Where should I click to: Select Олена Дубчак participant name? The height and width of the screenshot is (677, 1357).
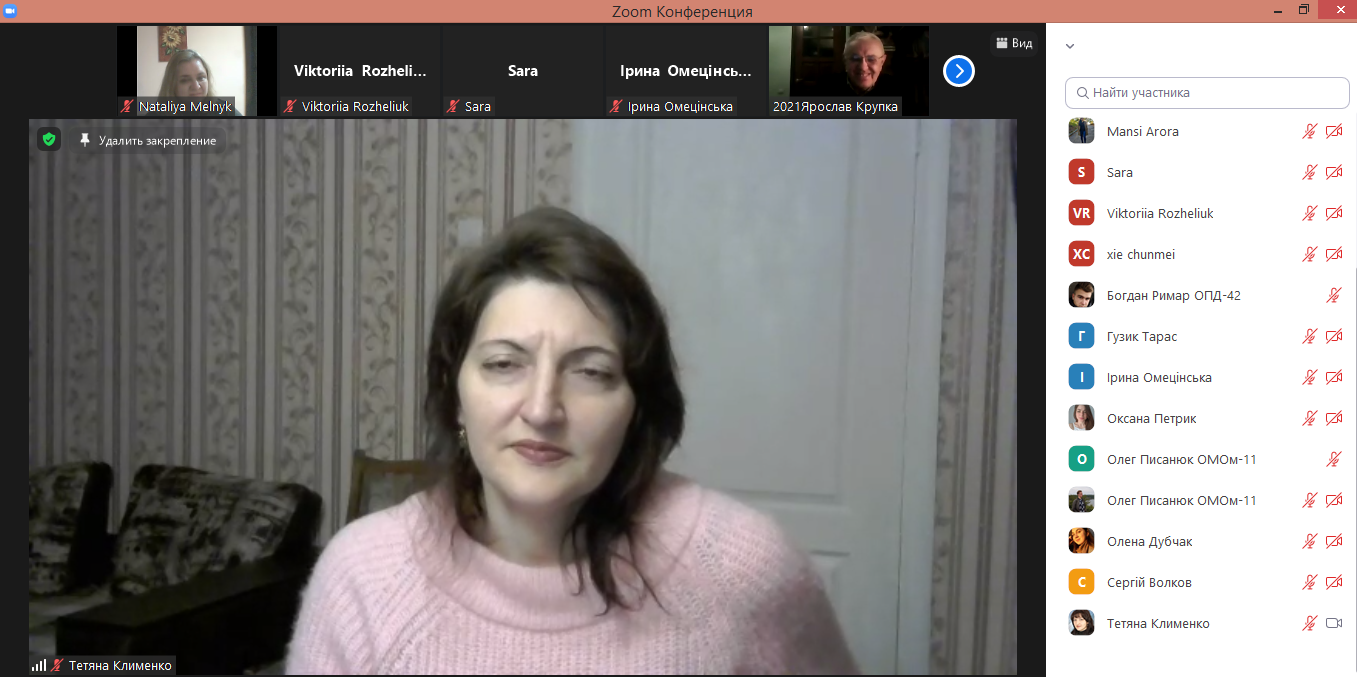click(1150, 541)
